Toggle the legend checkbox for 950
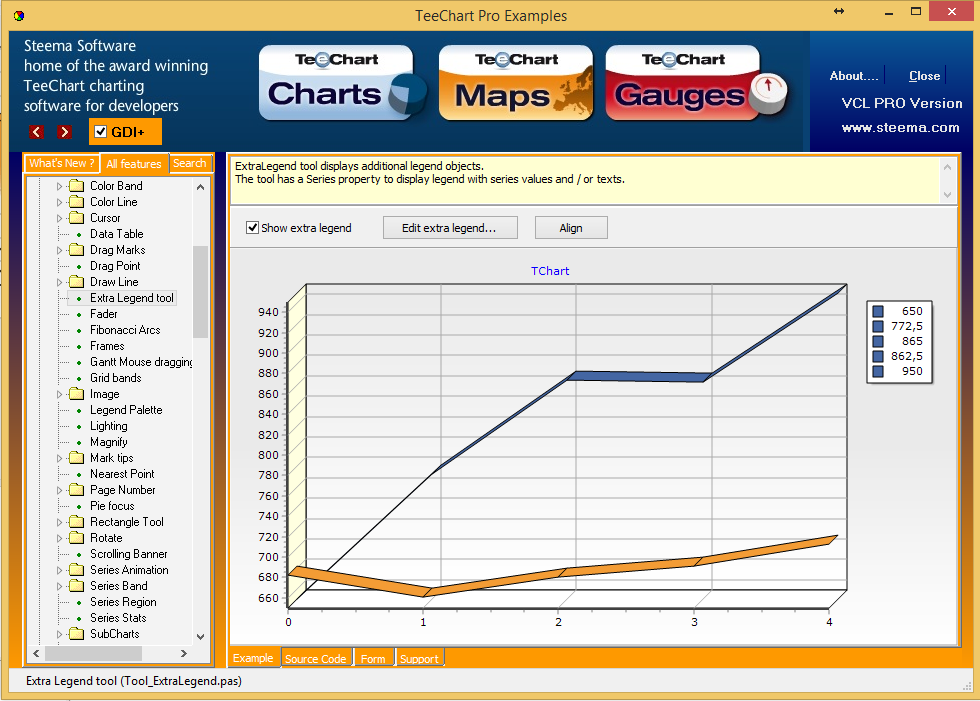Screen dimensions: 980x701 click(878, 371)
